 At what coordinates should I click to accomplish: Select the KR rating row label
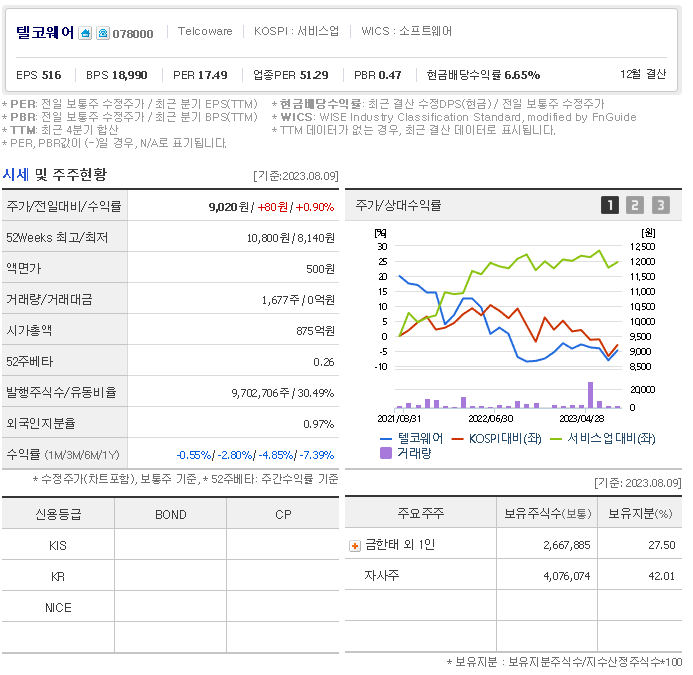(58, 576)
